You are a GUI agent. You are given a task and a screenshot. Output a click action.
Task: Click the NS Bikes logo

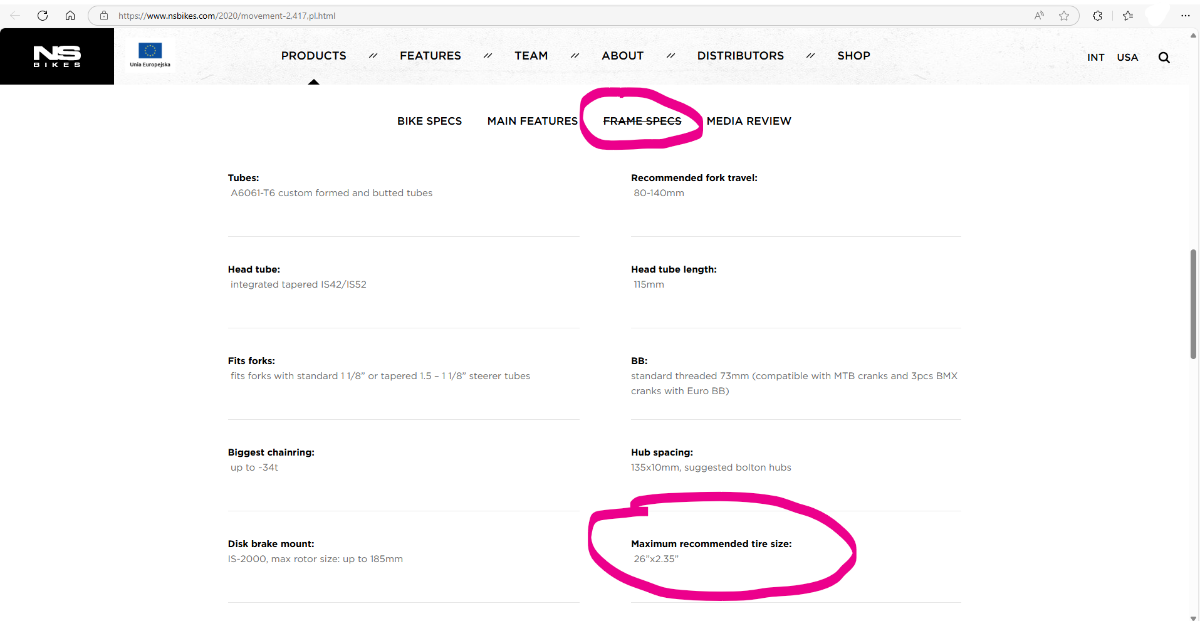(x=57, y=56)
